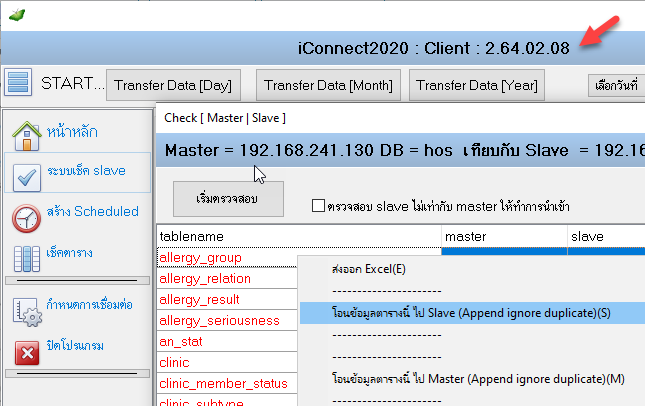Click the blue list icon beside START
645x406 pixels.
click(18, 82)
